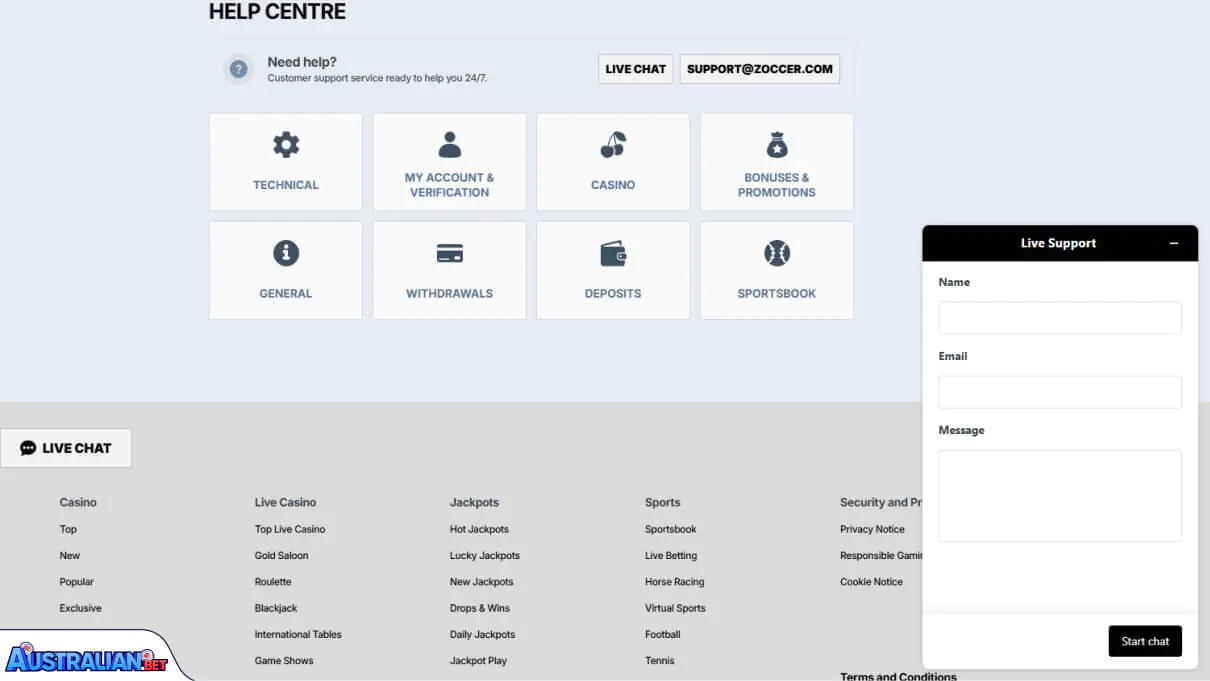Open the Technical help category
Screen dimensions: 1210x681
click(x=285, y=146)
